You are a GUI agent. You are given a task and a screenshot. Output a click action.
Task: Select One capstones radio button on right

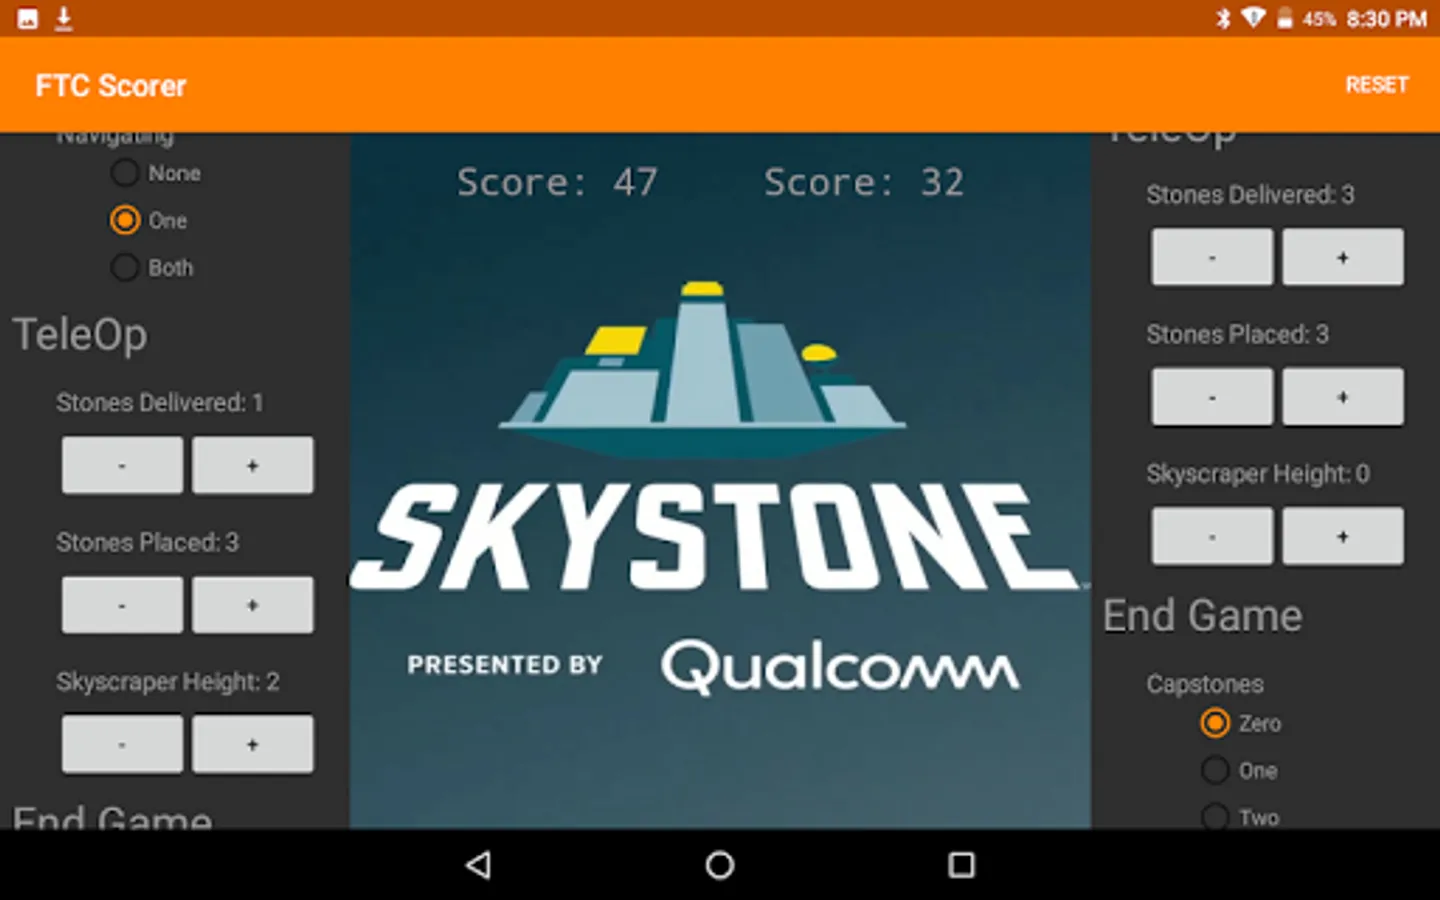[1215, 770]
